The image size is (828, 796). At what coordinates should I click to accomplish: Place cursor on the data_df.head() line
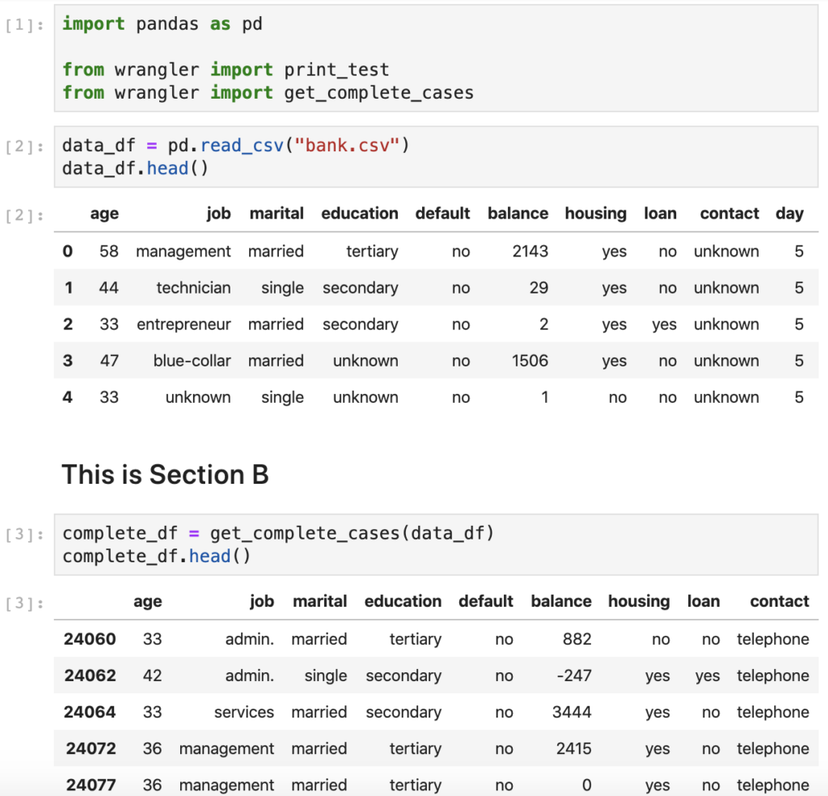click(139, 168)
